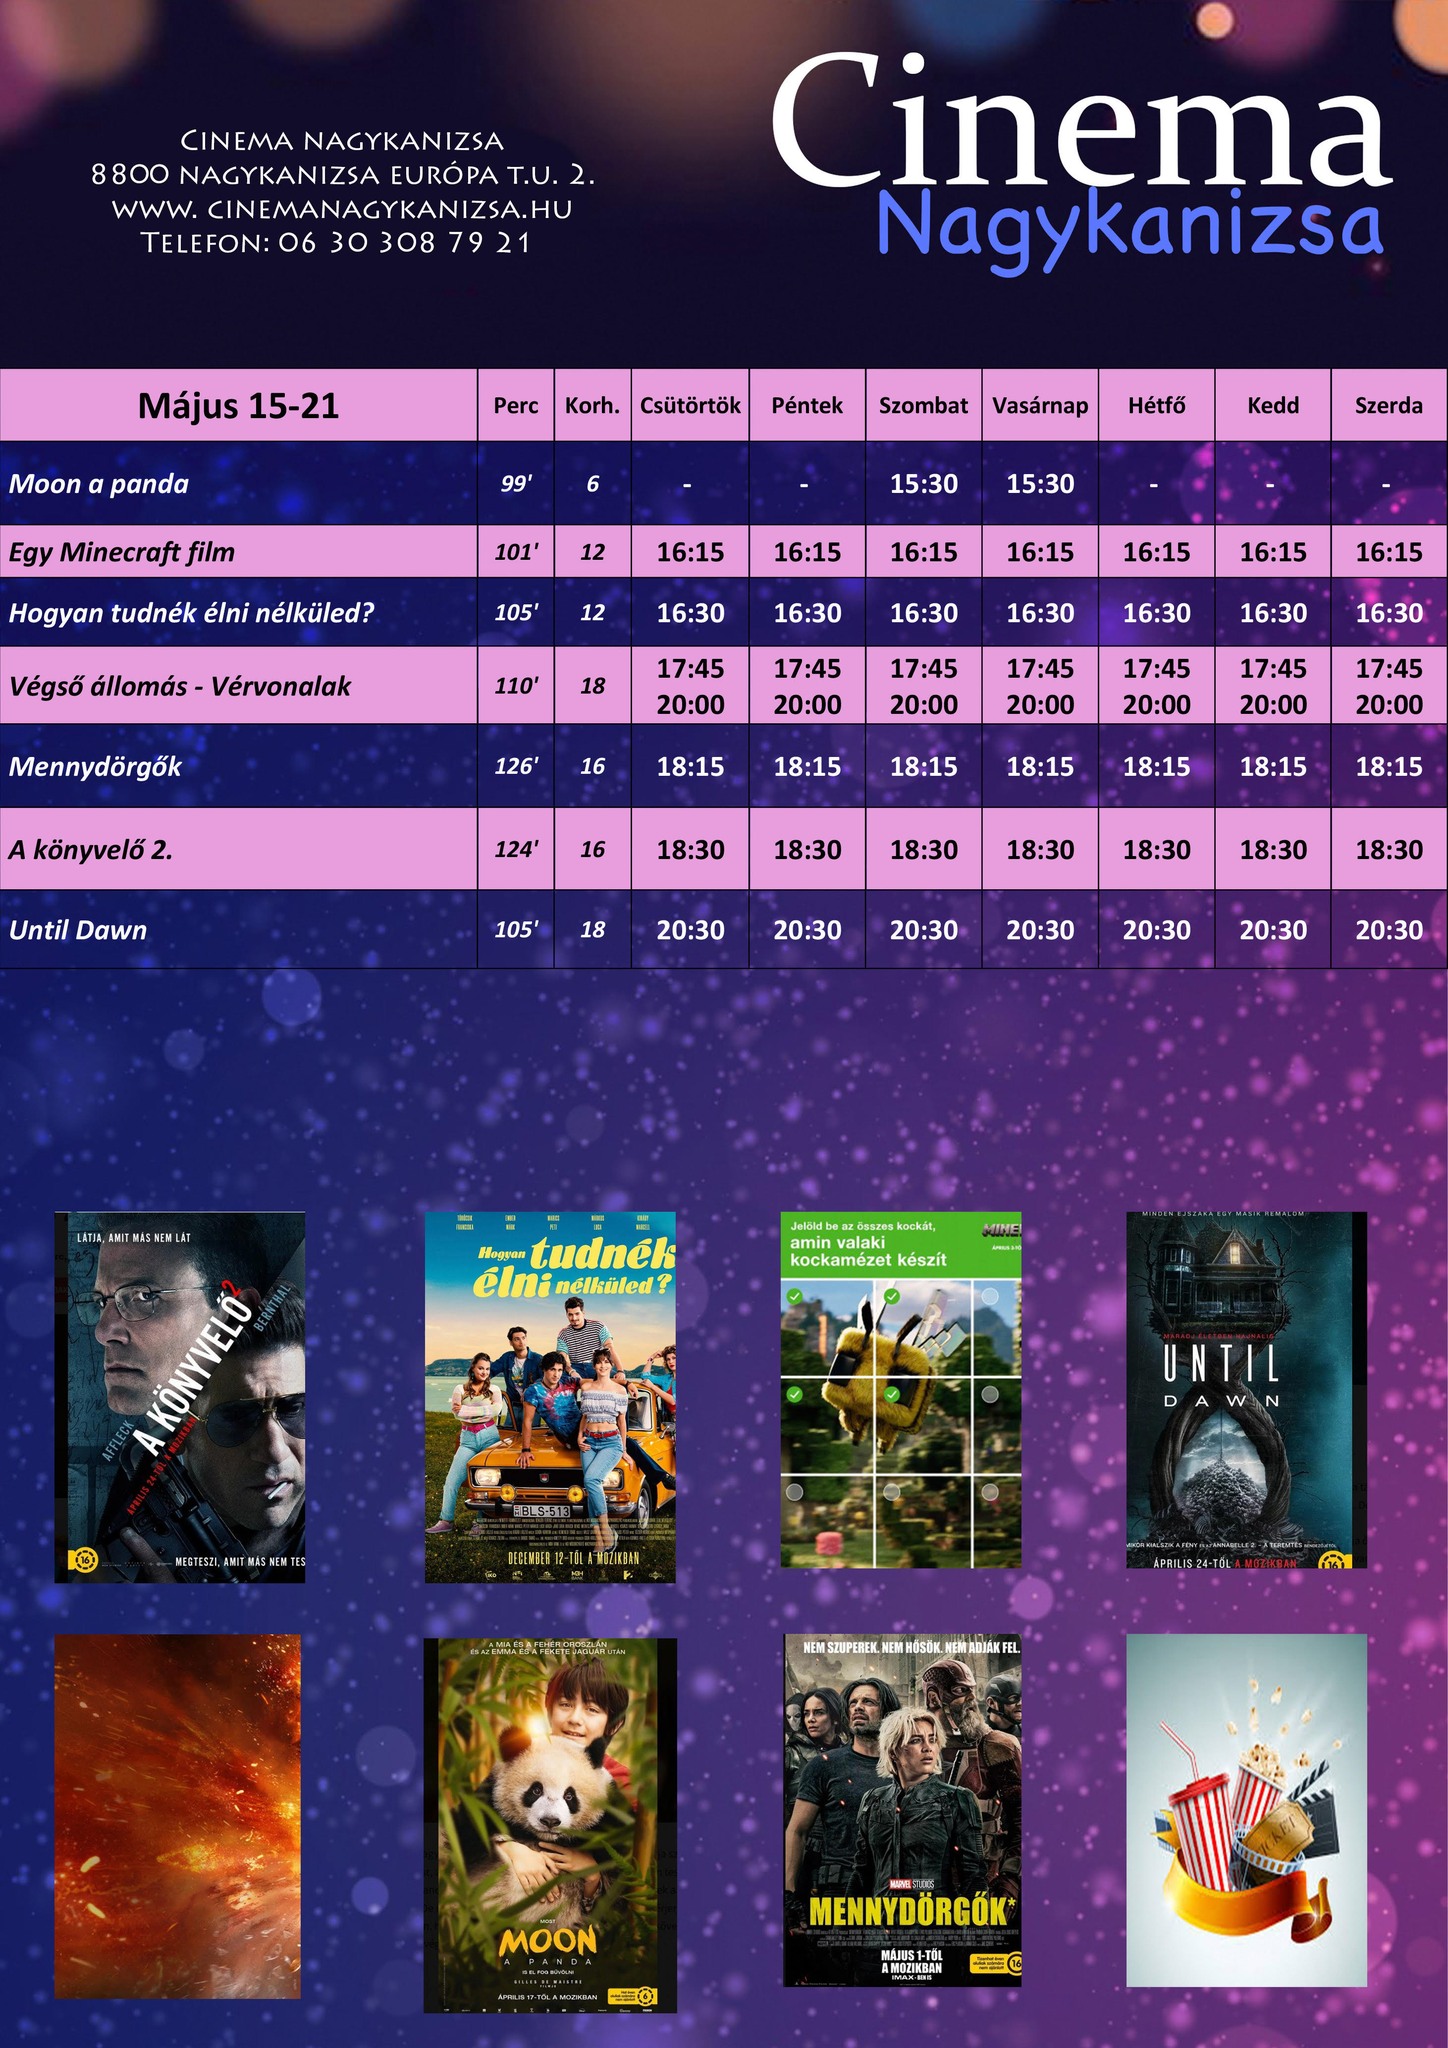
Task: Click the green Minecraft captcha-style poster
Action: click(901, 1390)
